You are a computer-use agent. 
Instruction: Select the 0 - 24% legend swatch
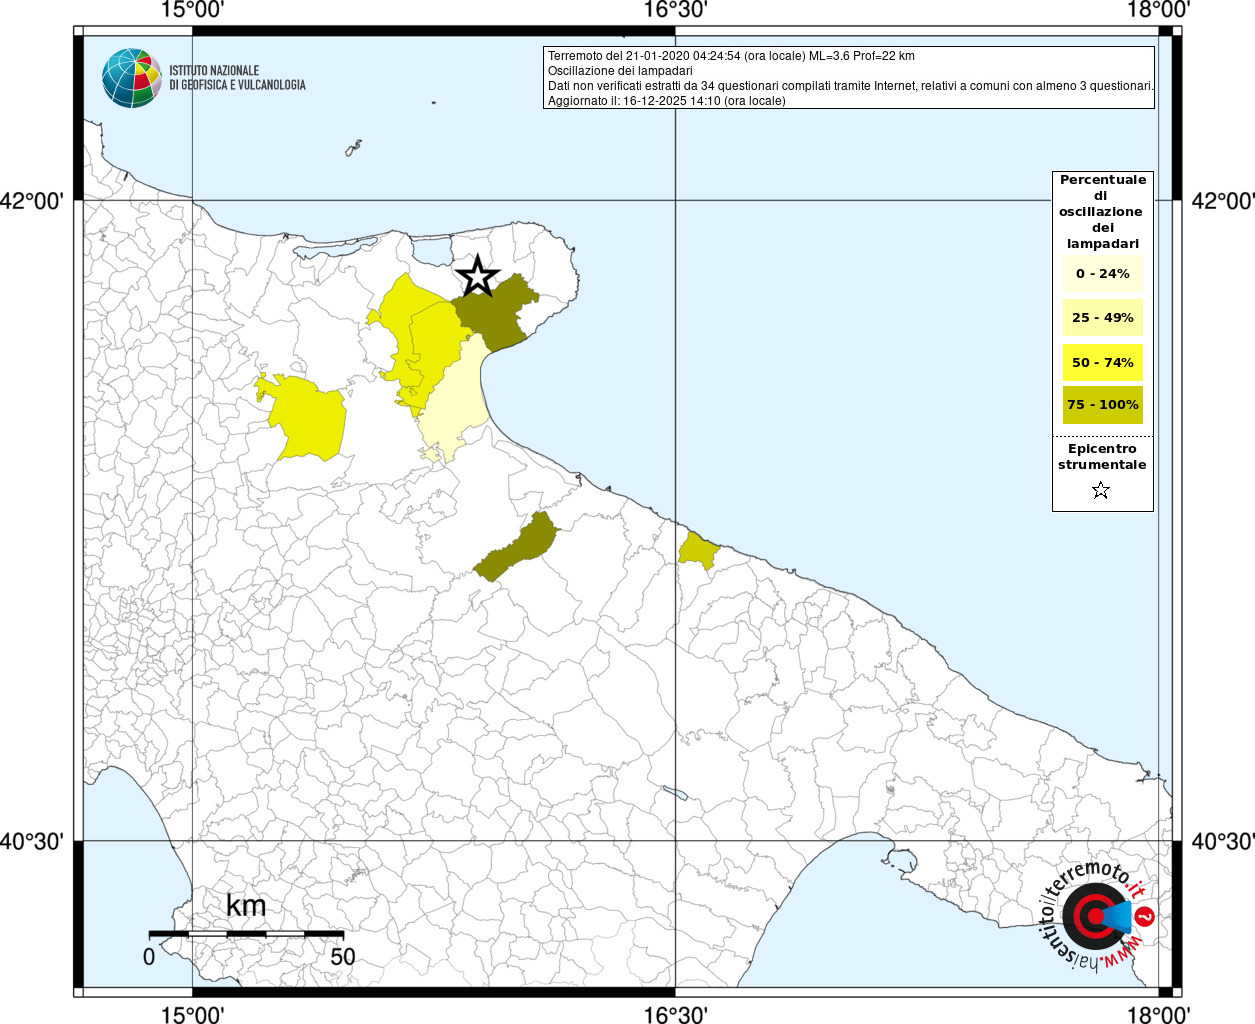point(1102,274)
